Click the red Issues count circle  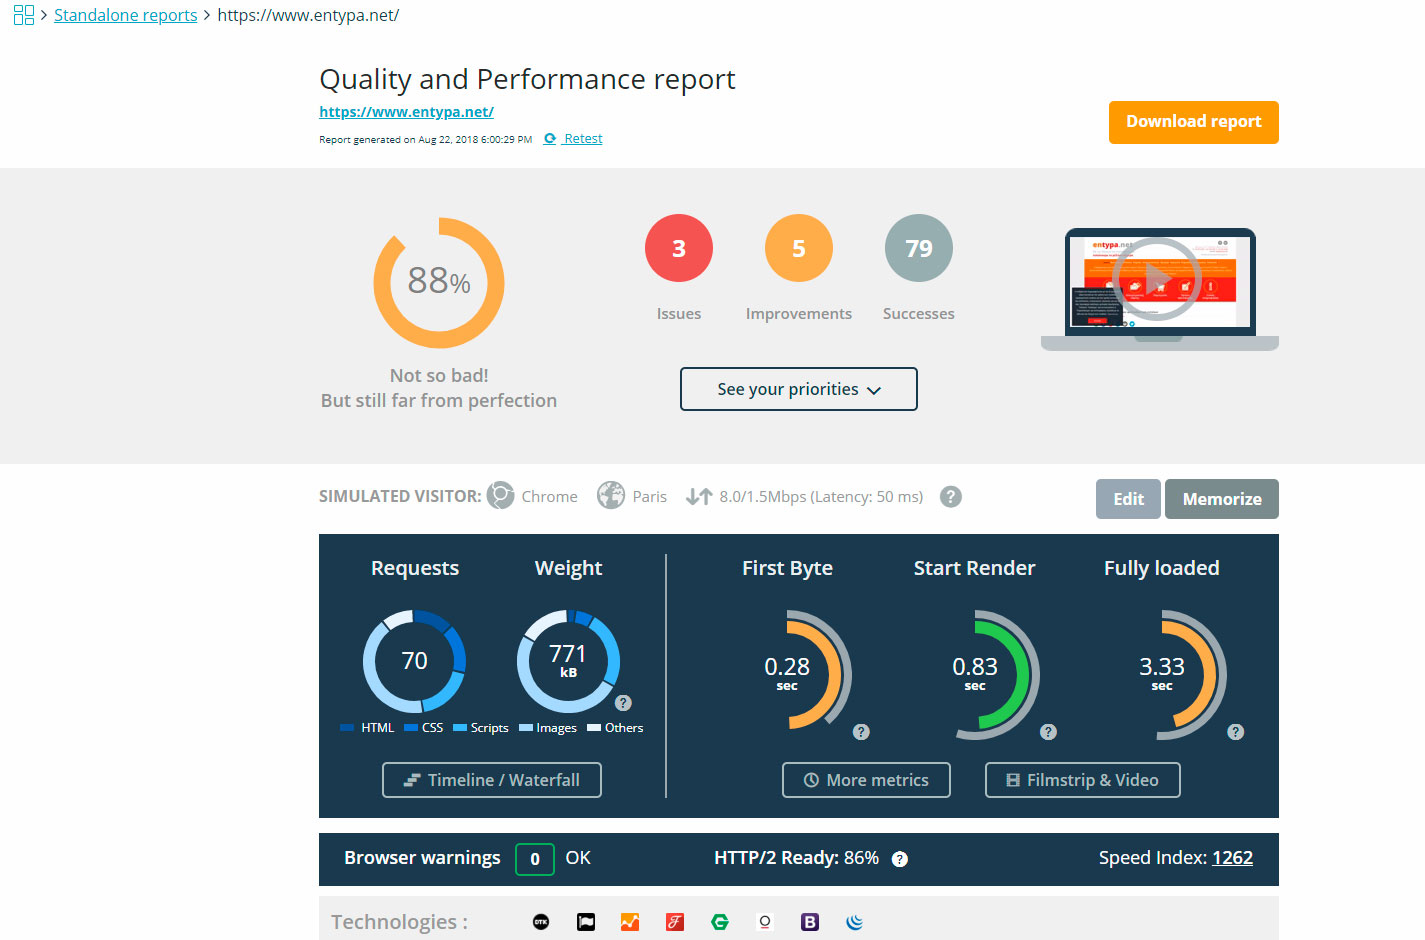click(678, 248)
